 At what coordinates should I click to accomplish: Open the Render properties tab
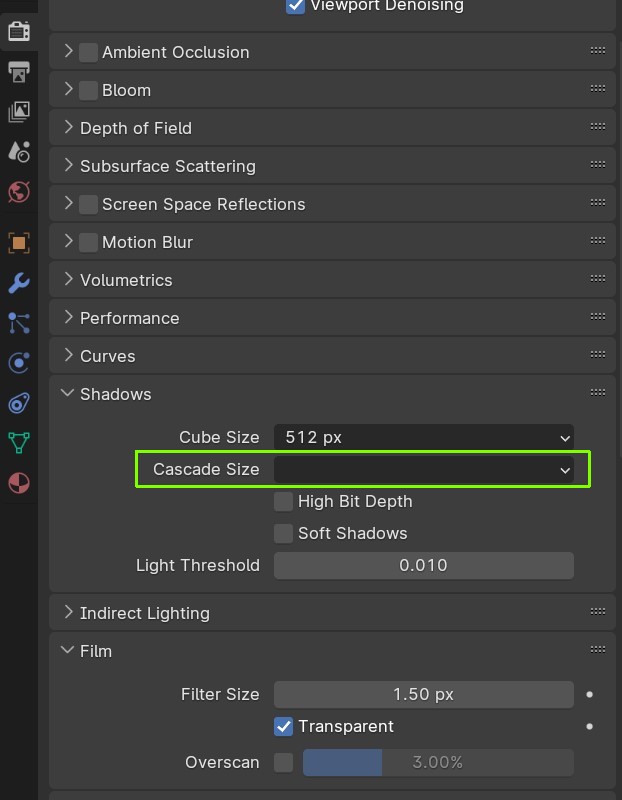click(x=19, y=32)
